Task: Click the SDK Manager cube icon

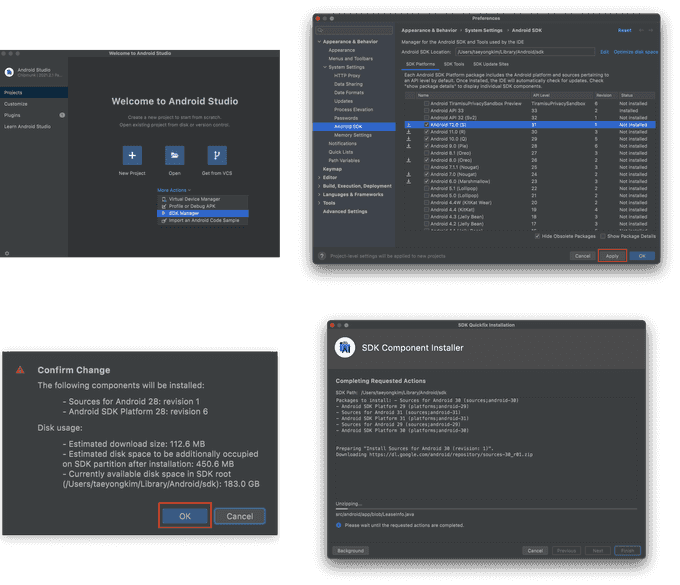Action: click(x=164, y=213)
